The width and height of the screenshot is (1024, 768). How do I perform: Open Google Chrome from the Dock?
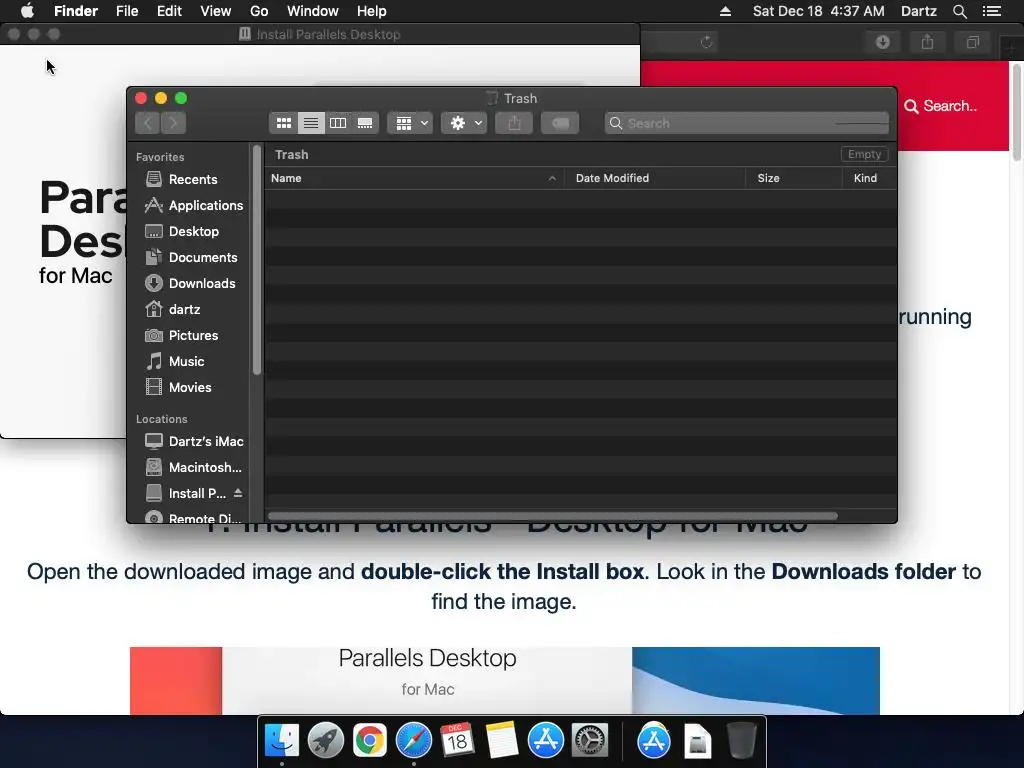(x=370, y=741)
